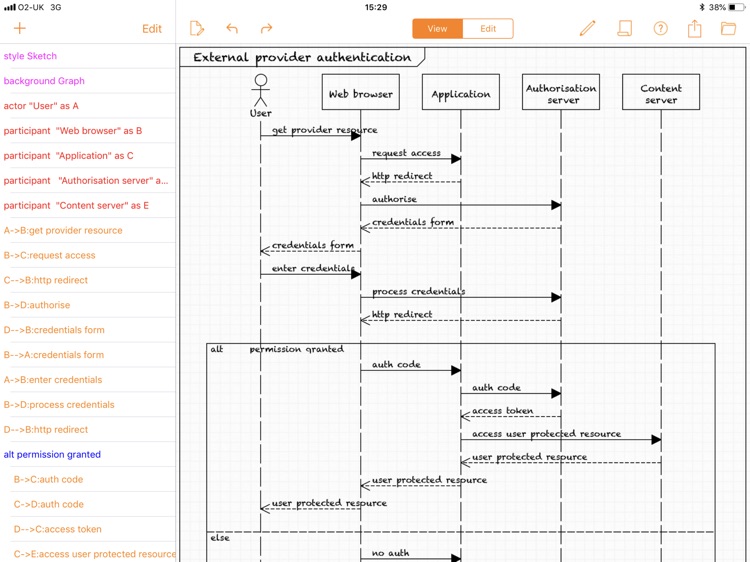Tap the plus icon to add a line
The width and height of the screenshot is (750, 562).
pyautogui.click(x=20, y=28)
